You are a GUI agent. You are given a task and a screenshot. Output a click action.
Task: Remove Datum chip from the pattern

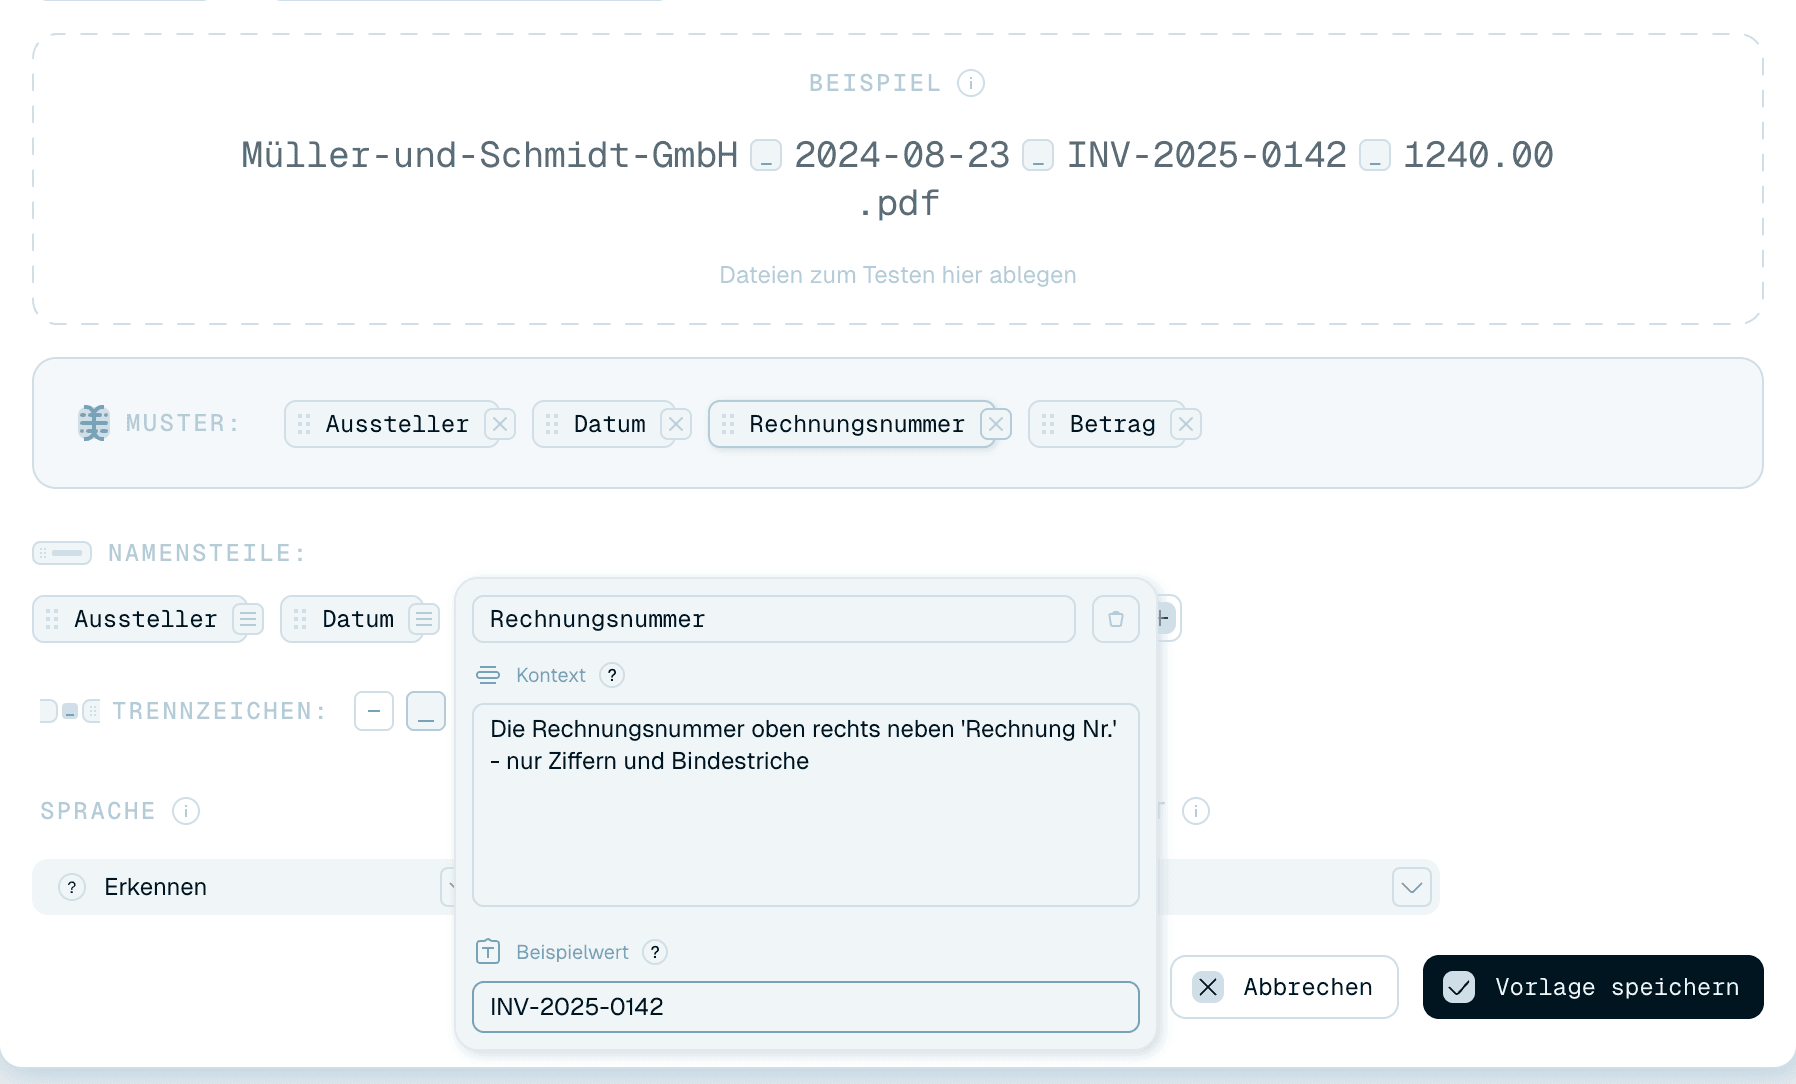(676, 424)
